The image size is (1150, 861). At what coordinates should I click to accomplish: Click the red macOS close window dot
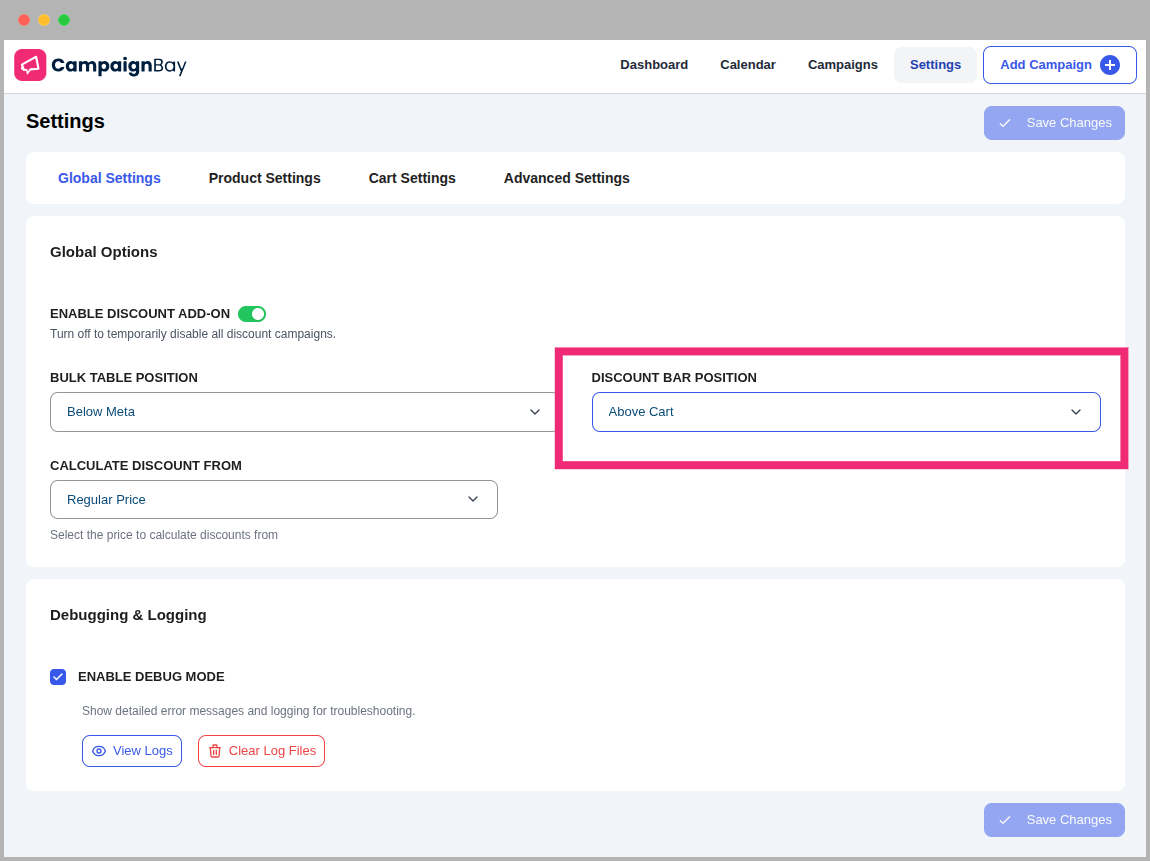point(24,20)
